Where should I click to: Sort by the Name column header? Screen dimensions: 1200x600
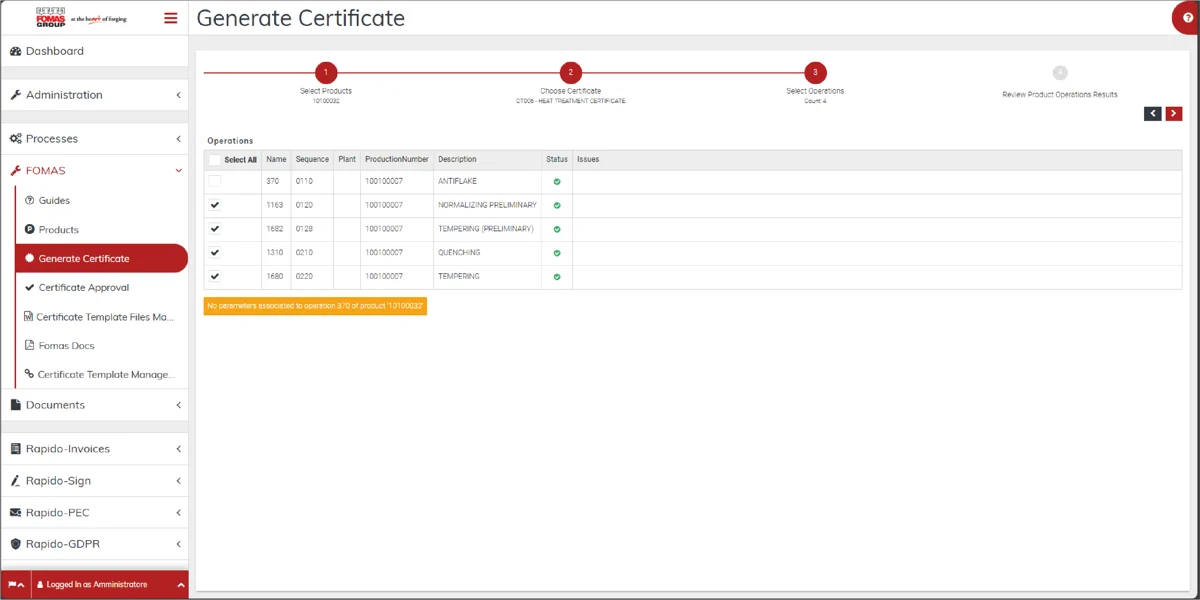tap(276, 160)
